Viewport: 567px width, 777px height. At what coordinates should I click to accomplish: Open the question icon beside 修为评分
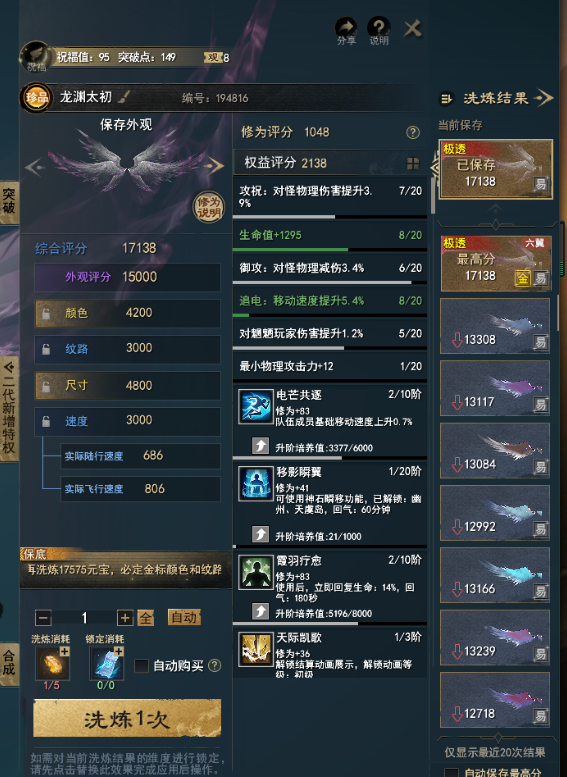[x=412, y=132]
